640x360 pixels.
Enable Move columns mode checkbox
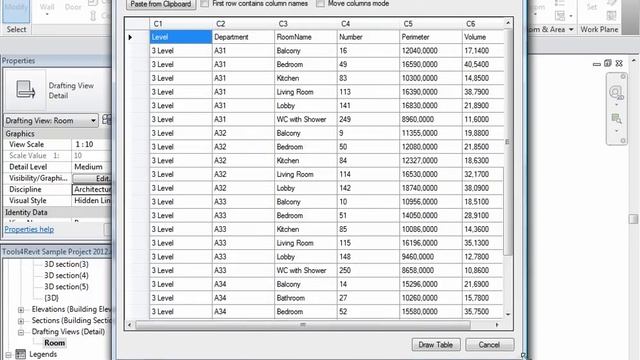[x=321, y=4]
